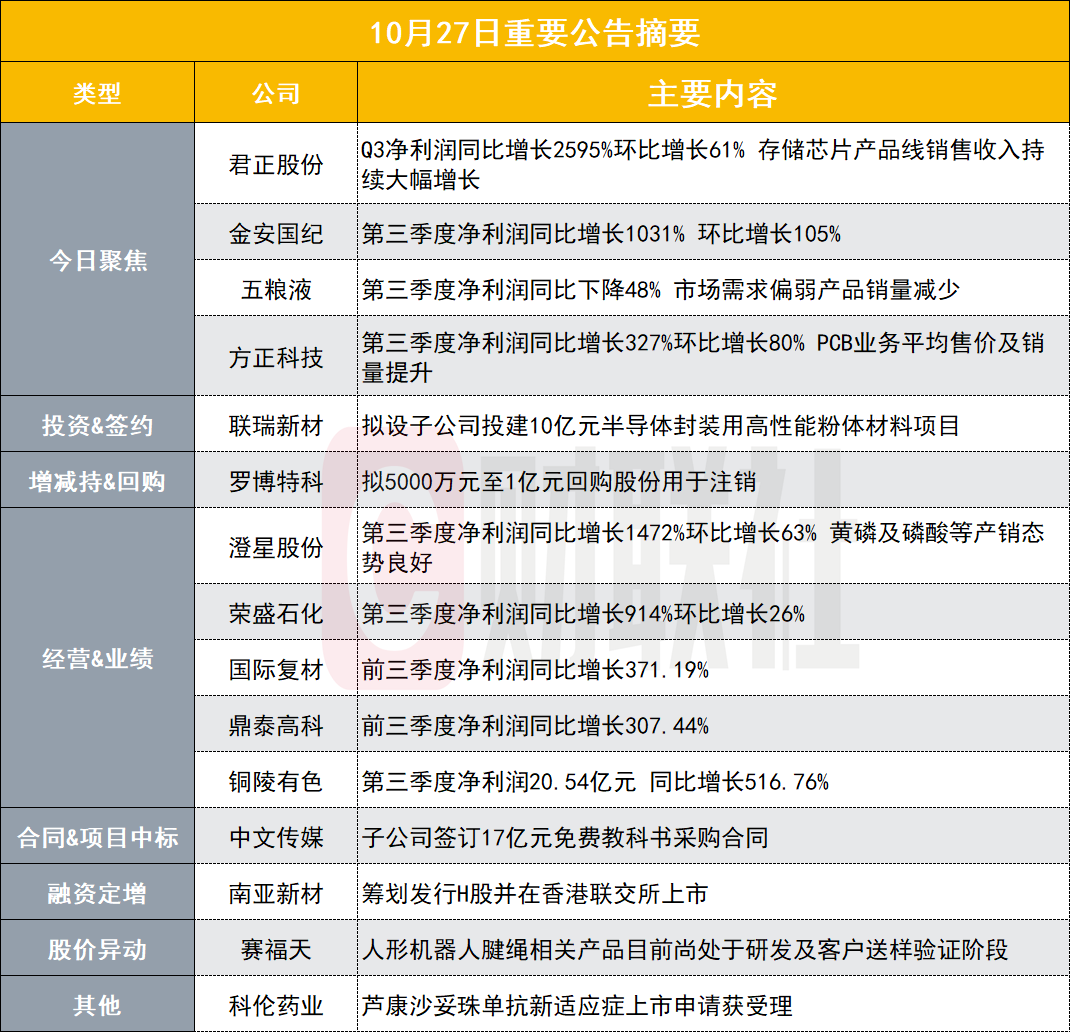This screenshot has height=1032, width=1070.
Task: Click 国际复材 summary showing 371.19%
Action: click(536, 670)
